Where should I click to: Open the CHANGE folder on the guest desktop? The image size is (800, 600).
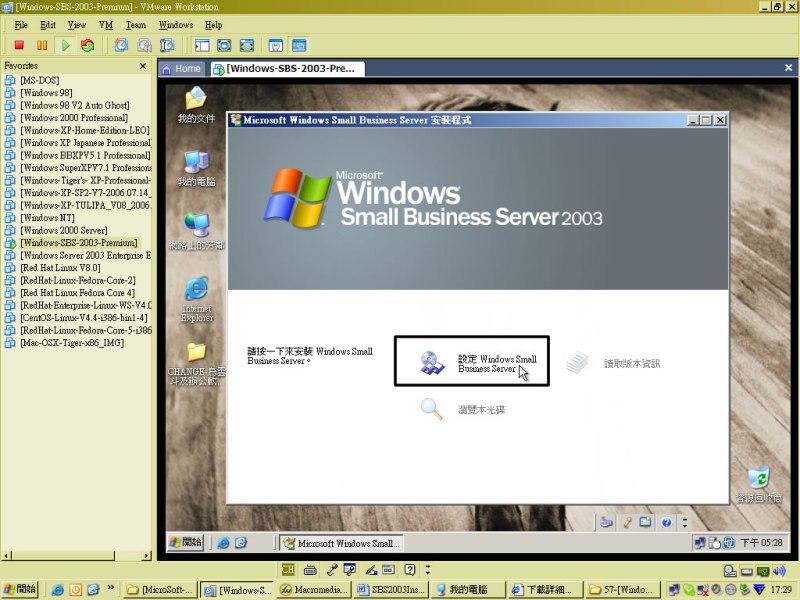pos(196,363)
